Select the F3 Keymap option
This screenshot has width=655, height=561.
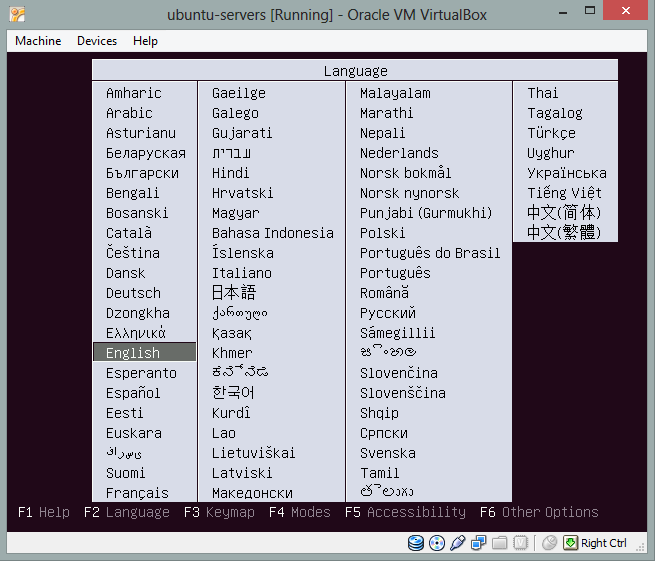pyautogui.click(x=219, y=512)
